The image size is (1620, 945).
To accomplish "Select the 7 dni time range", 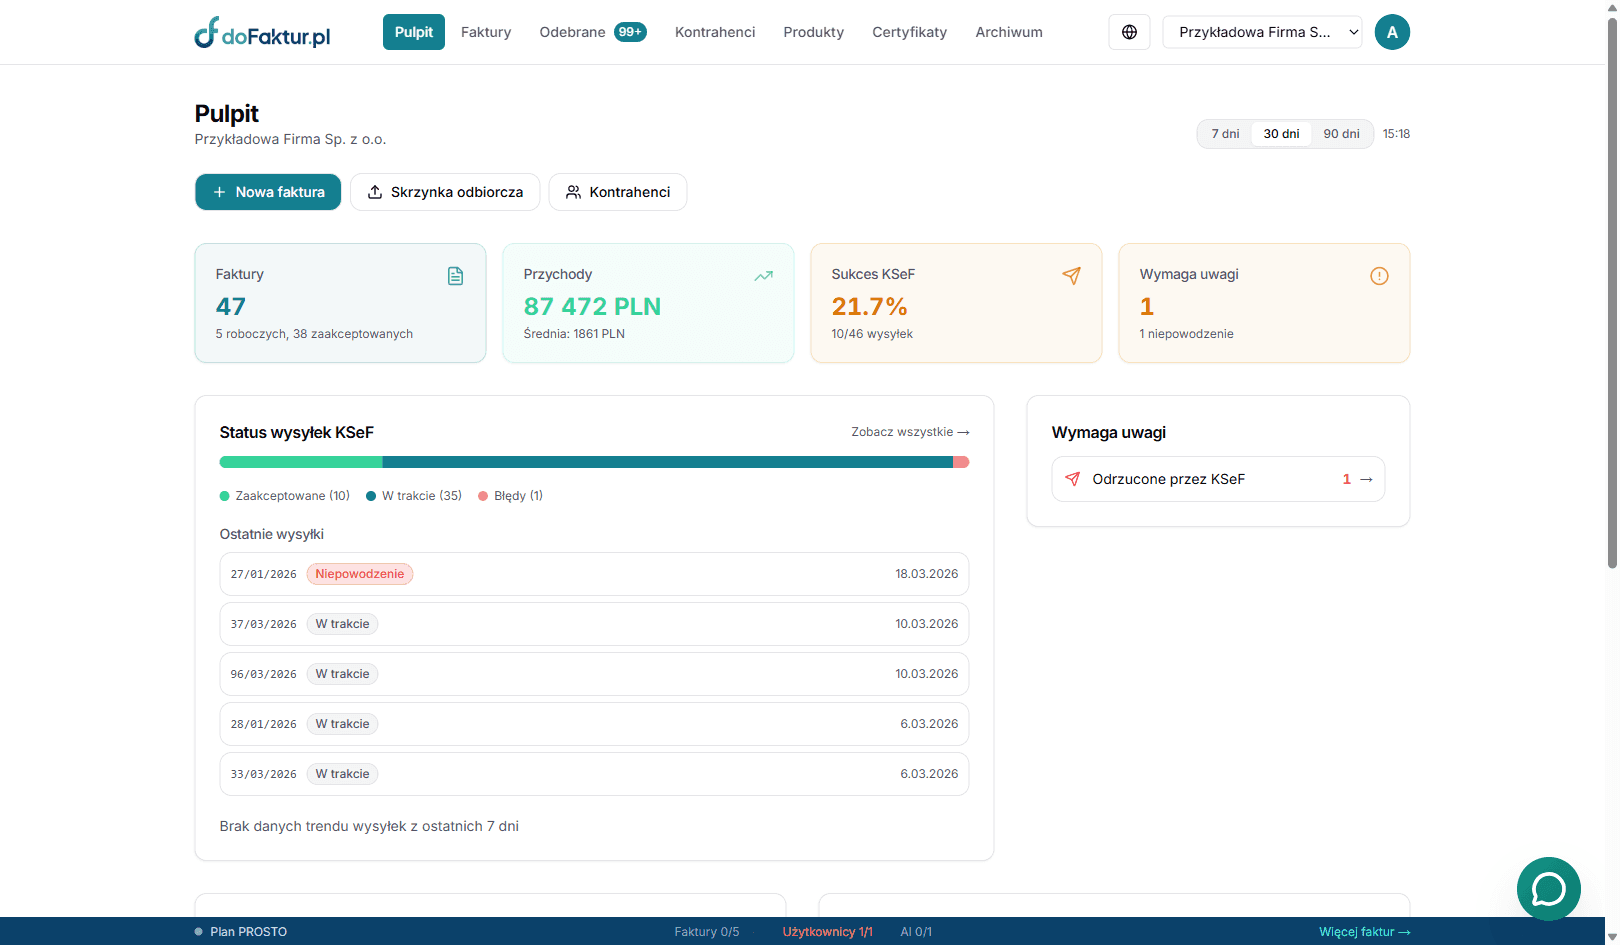I will point(1225,134).
